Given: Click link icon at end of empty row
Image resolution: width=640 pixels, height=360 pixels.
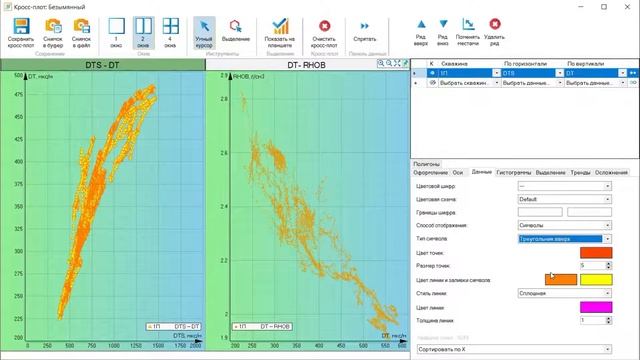Looking at the screenshot, I should click(x=633, y=83).
